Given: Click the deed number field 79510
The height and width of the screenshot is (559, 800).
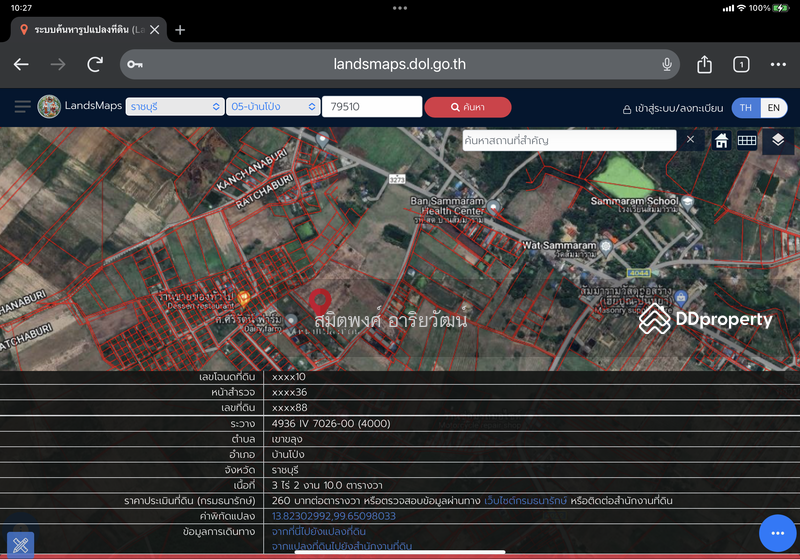Looking at the screenshot, I should (x=372, y=107).
